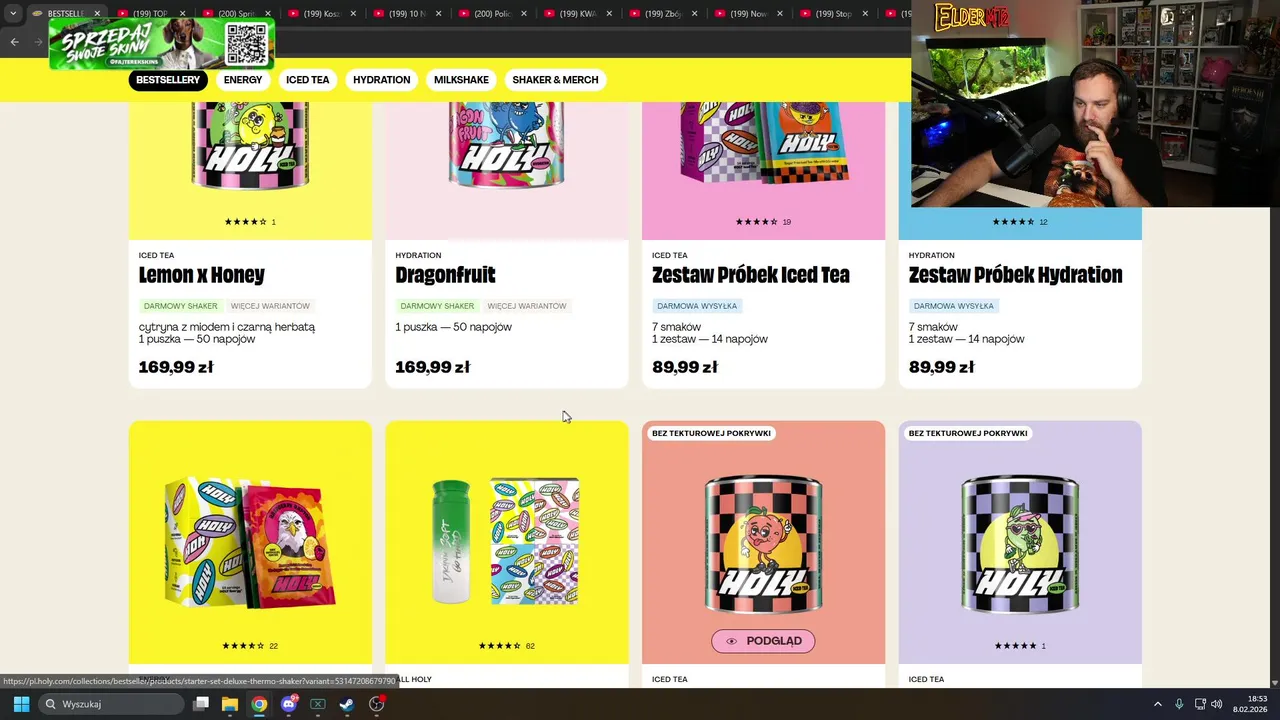
Task: Open the Steam taskbar icon
Action: click(347, 704)
